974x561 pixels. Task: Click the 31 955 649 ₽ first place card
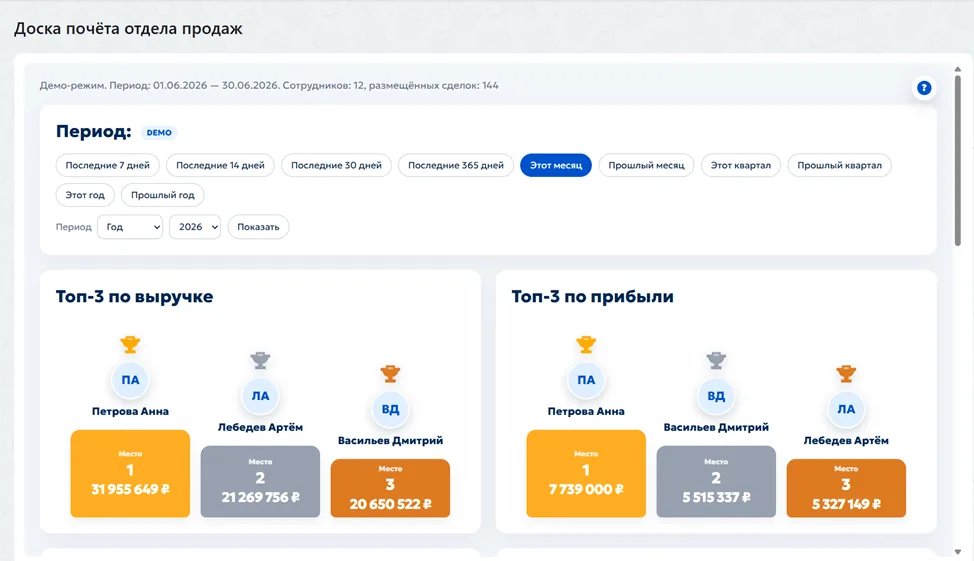(x=130, y=473)
